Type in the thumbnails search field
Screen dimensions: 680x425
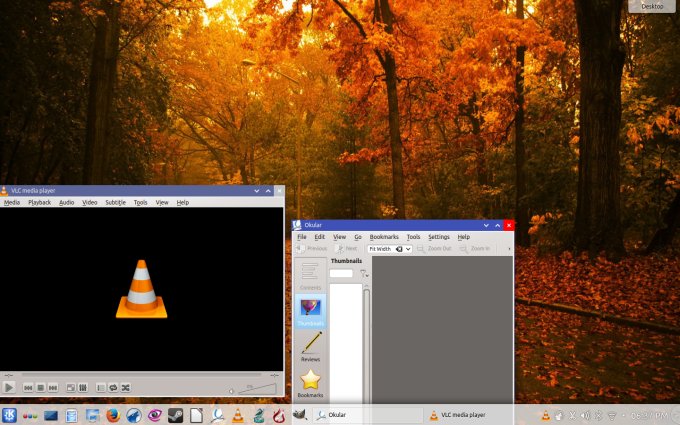pos(342,273)
